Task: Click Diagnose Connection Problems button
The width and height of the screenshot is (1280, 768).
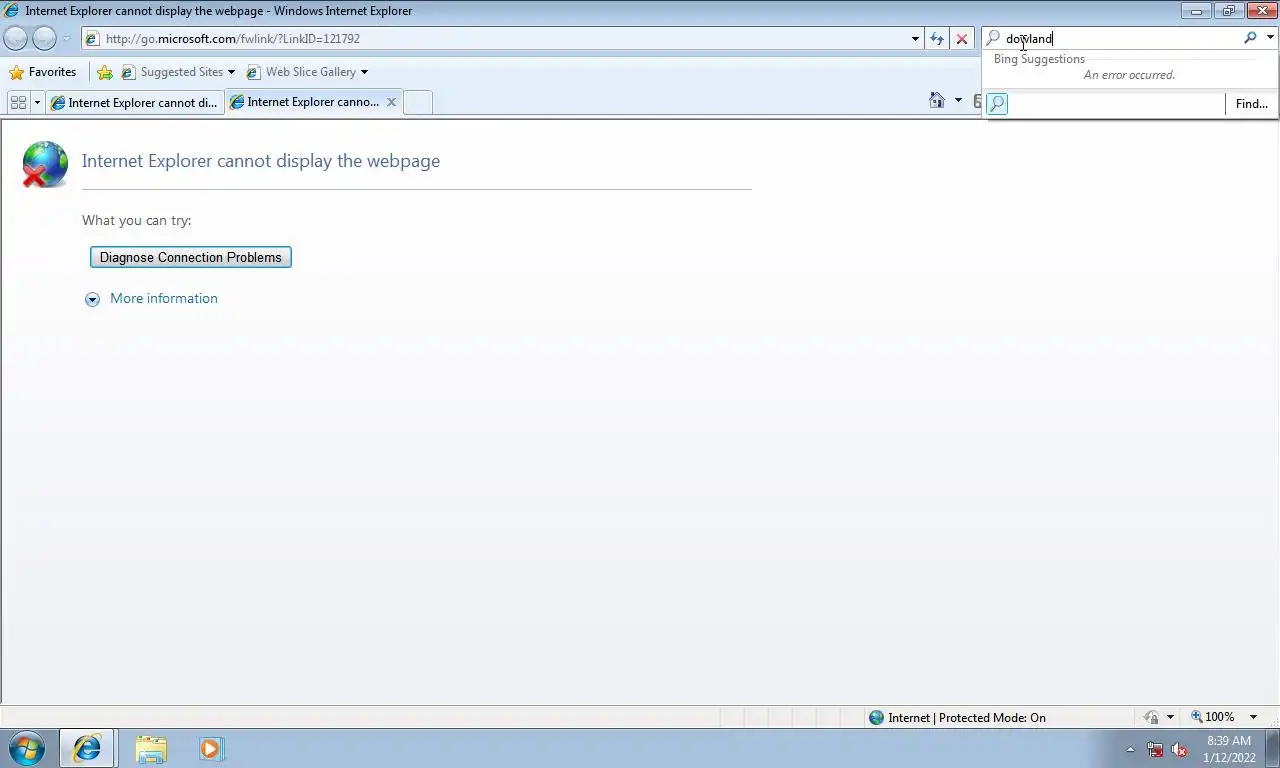Action: (191, 257)
